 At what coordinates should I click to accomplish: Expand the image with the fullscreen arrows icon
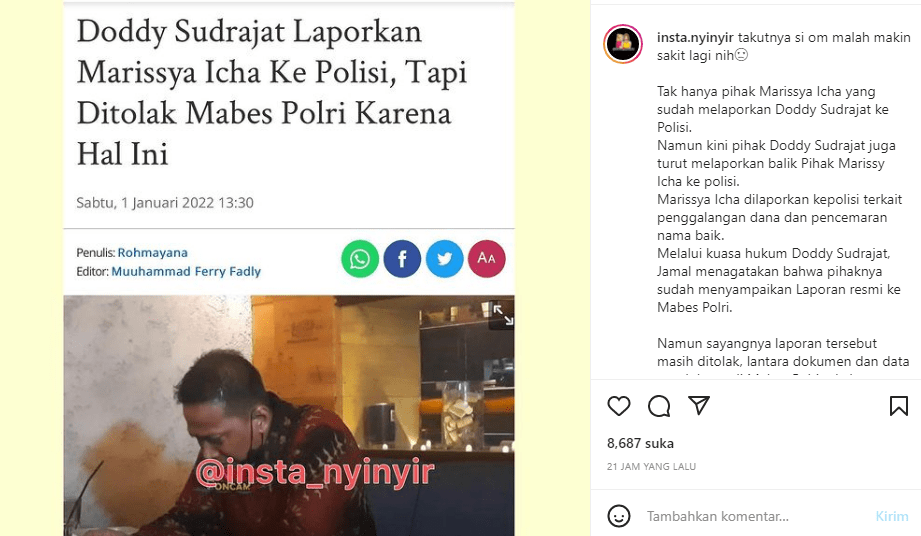[503, 315]
